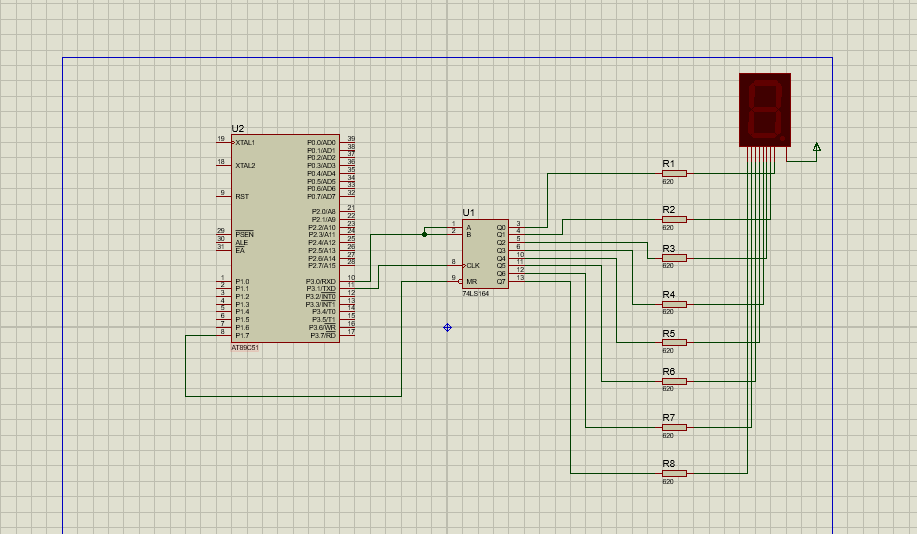Click the EA pin label on U2
The image size is (917, 534).
tap(240, 251)
